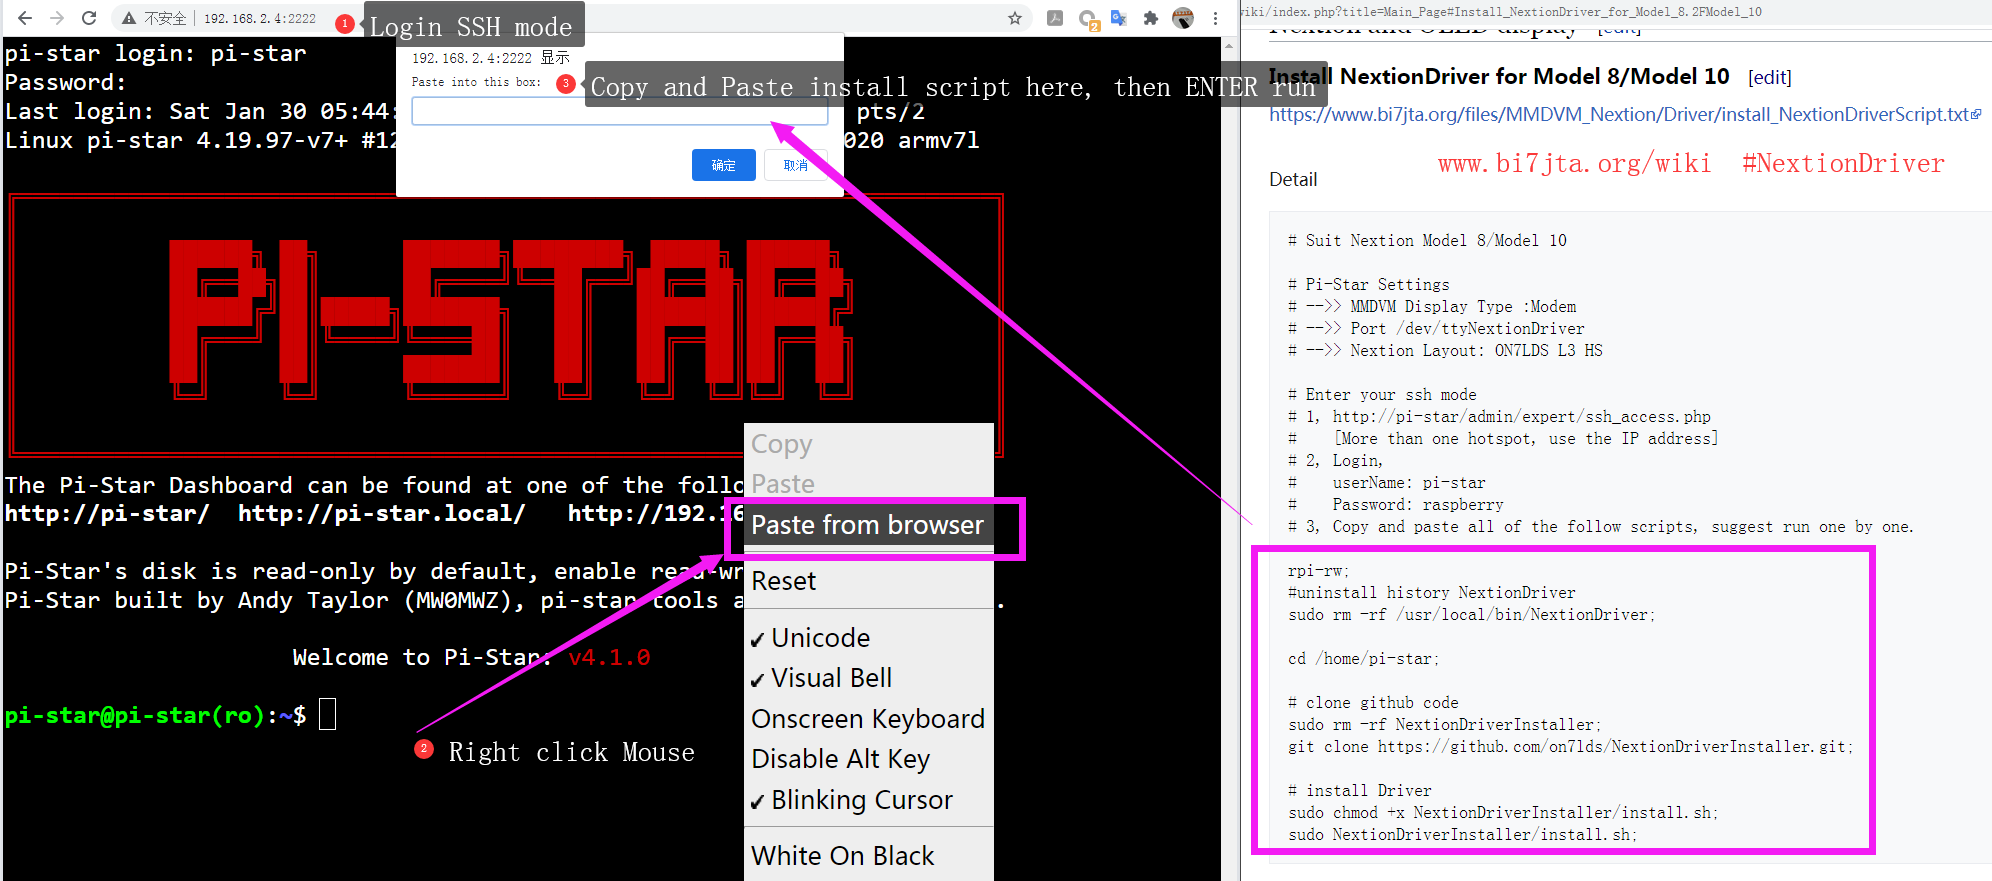Click the not-secure warning icon

pyautogui.click(x=129, y=18)
